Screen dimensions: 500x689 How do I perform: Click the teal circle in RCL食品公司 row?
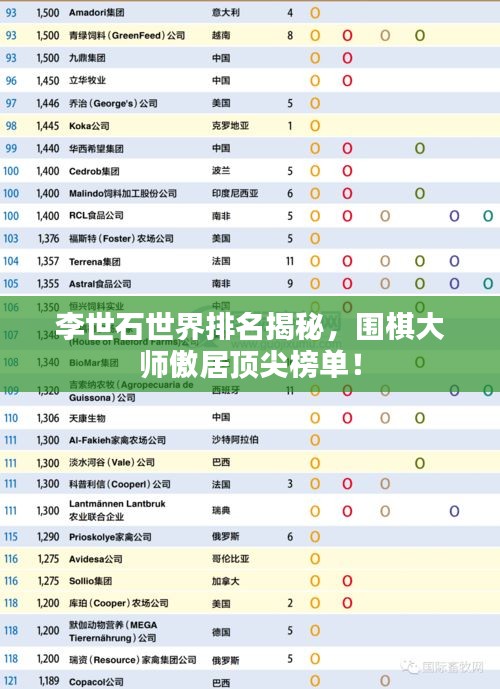click(488, 216)
